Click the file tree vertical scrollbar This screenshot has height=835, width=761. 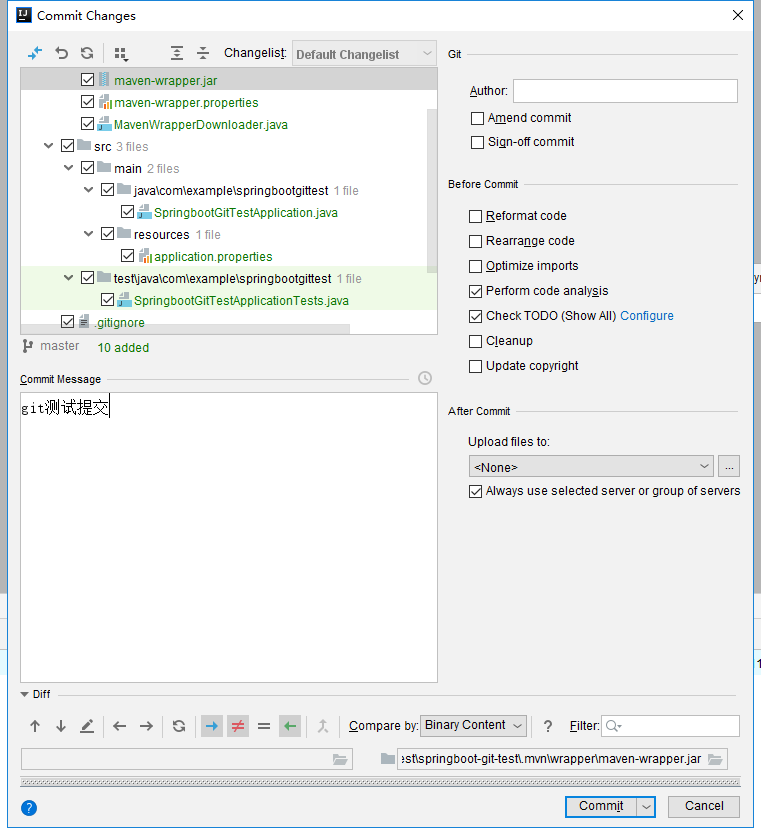432,191
